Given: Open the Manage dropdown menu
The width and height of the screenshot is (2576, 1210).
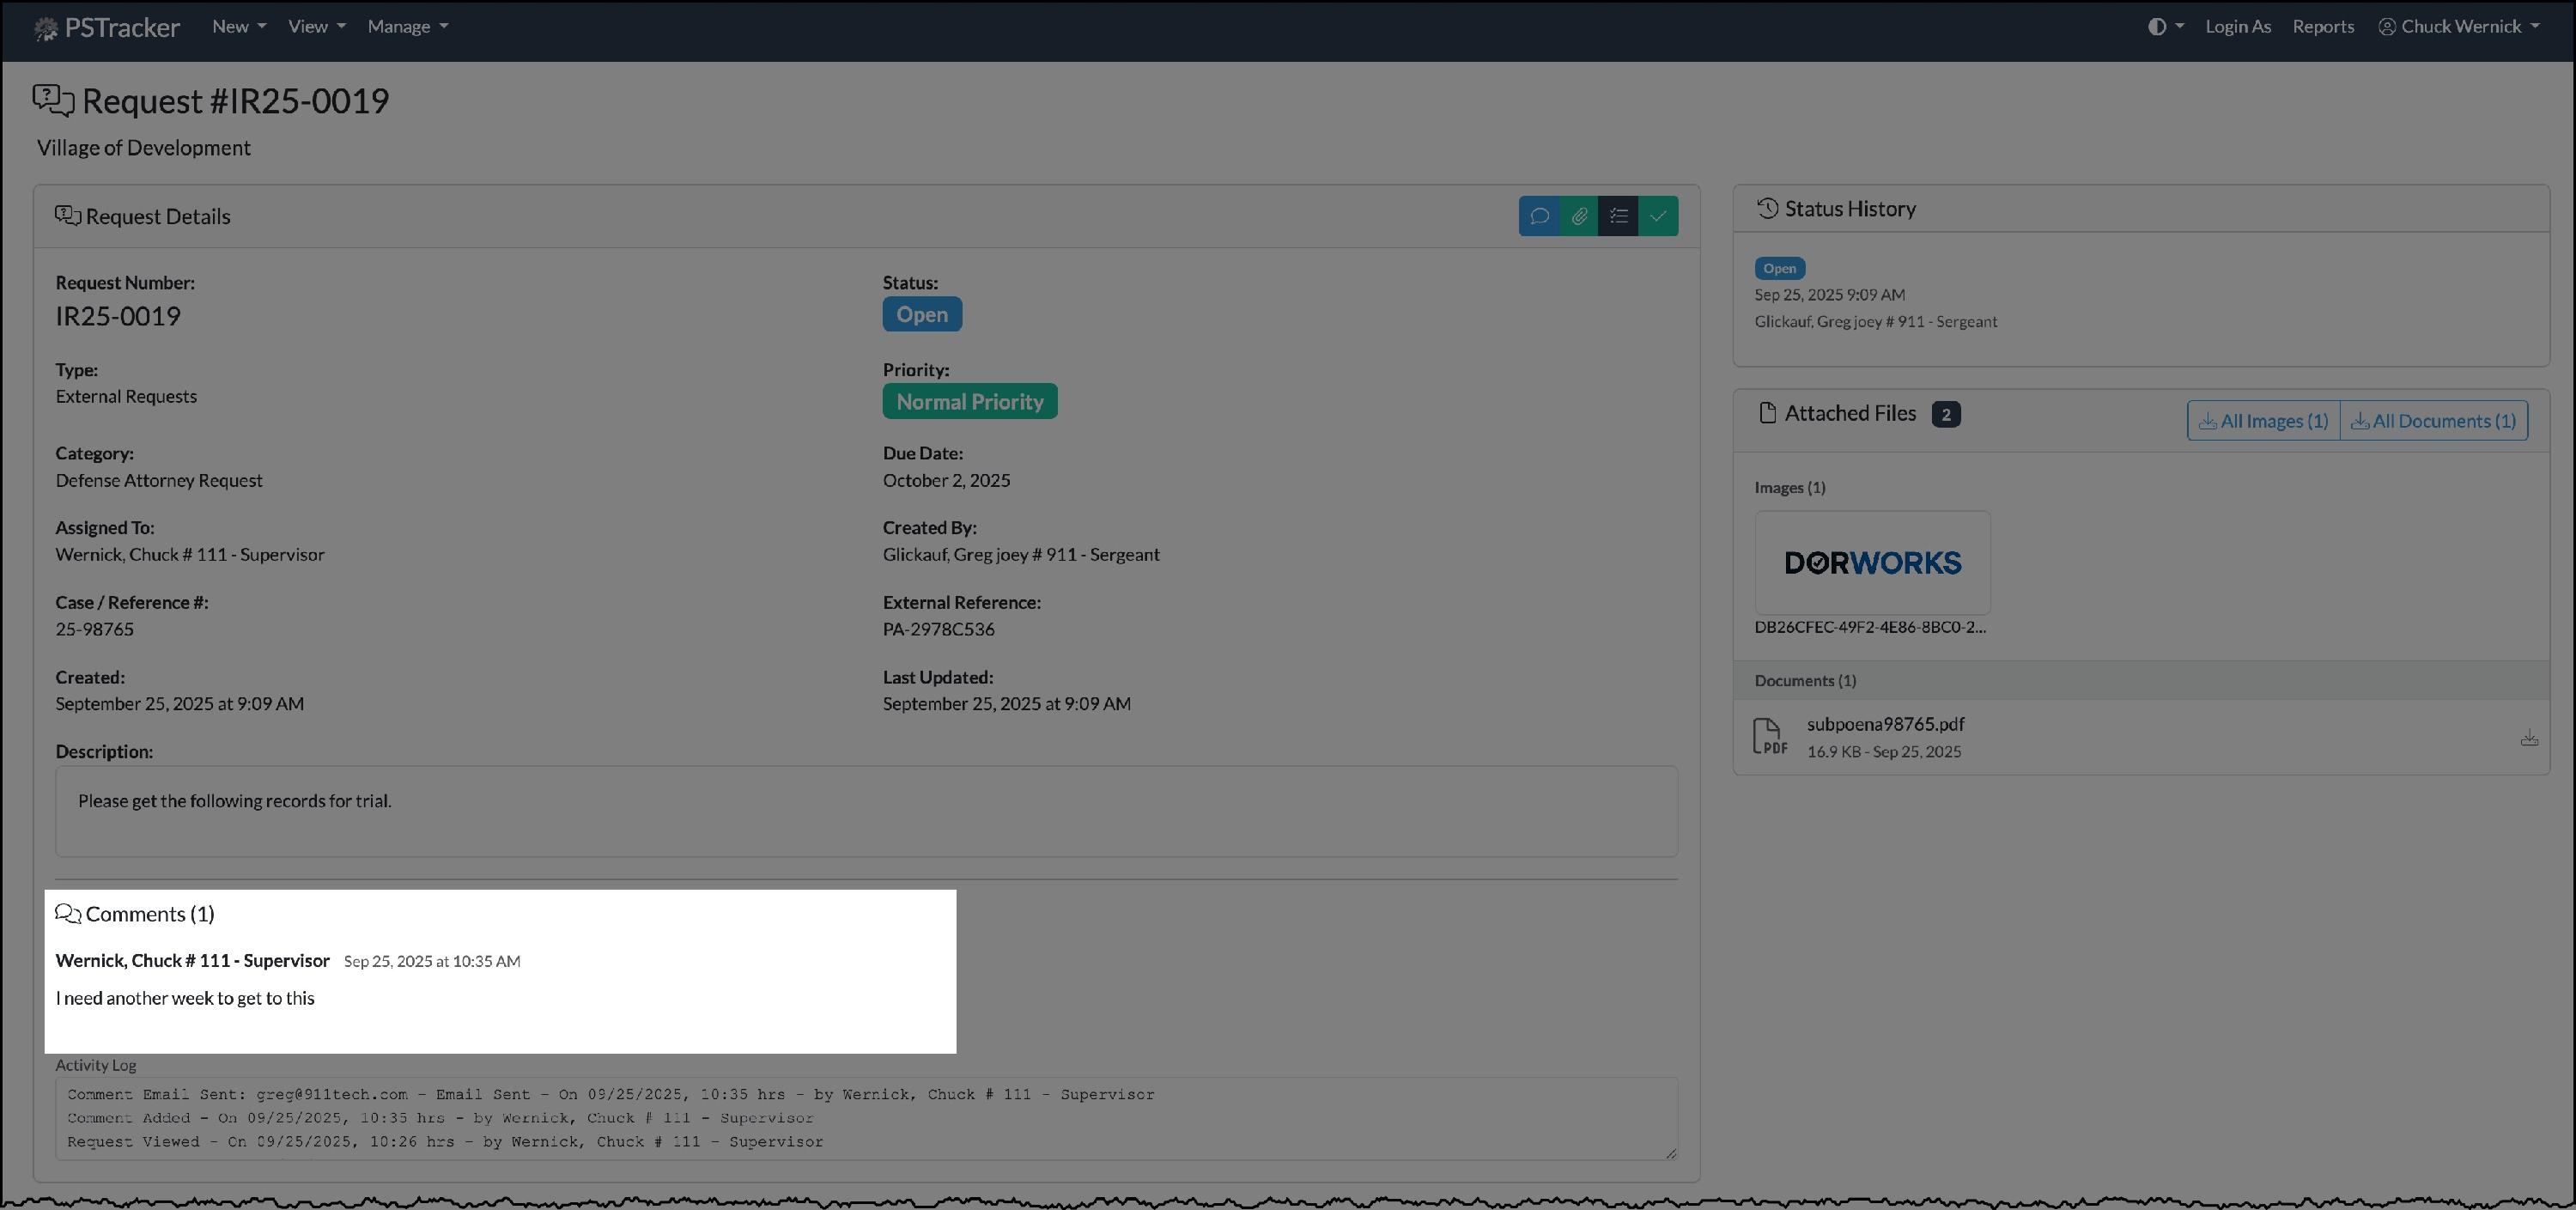Looking at the screenshot, I should pyautogui.click(x=407, y=27).
